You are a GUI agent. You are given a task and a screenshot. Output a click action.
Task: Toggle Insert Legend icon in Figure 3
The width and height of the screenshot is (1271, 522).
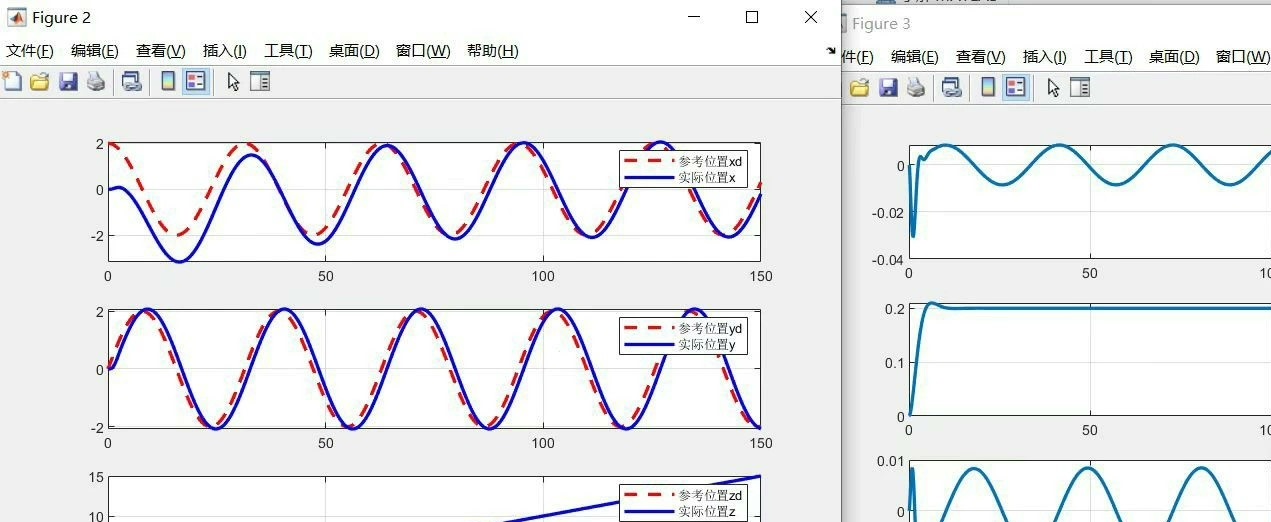click(x=1015, y=88)
